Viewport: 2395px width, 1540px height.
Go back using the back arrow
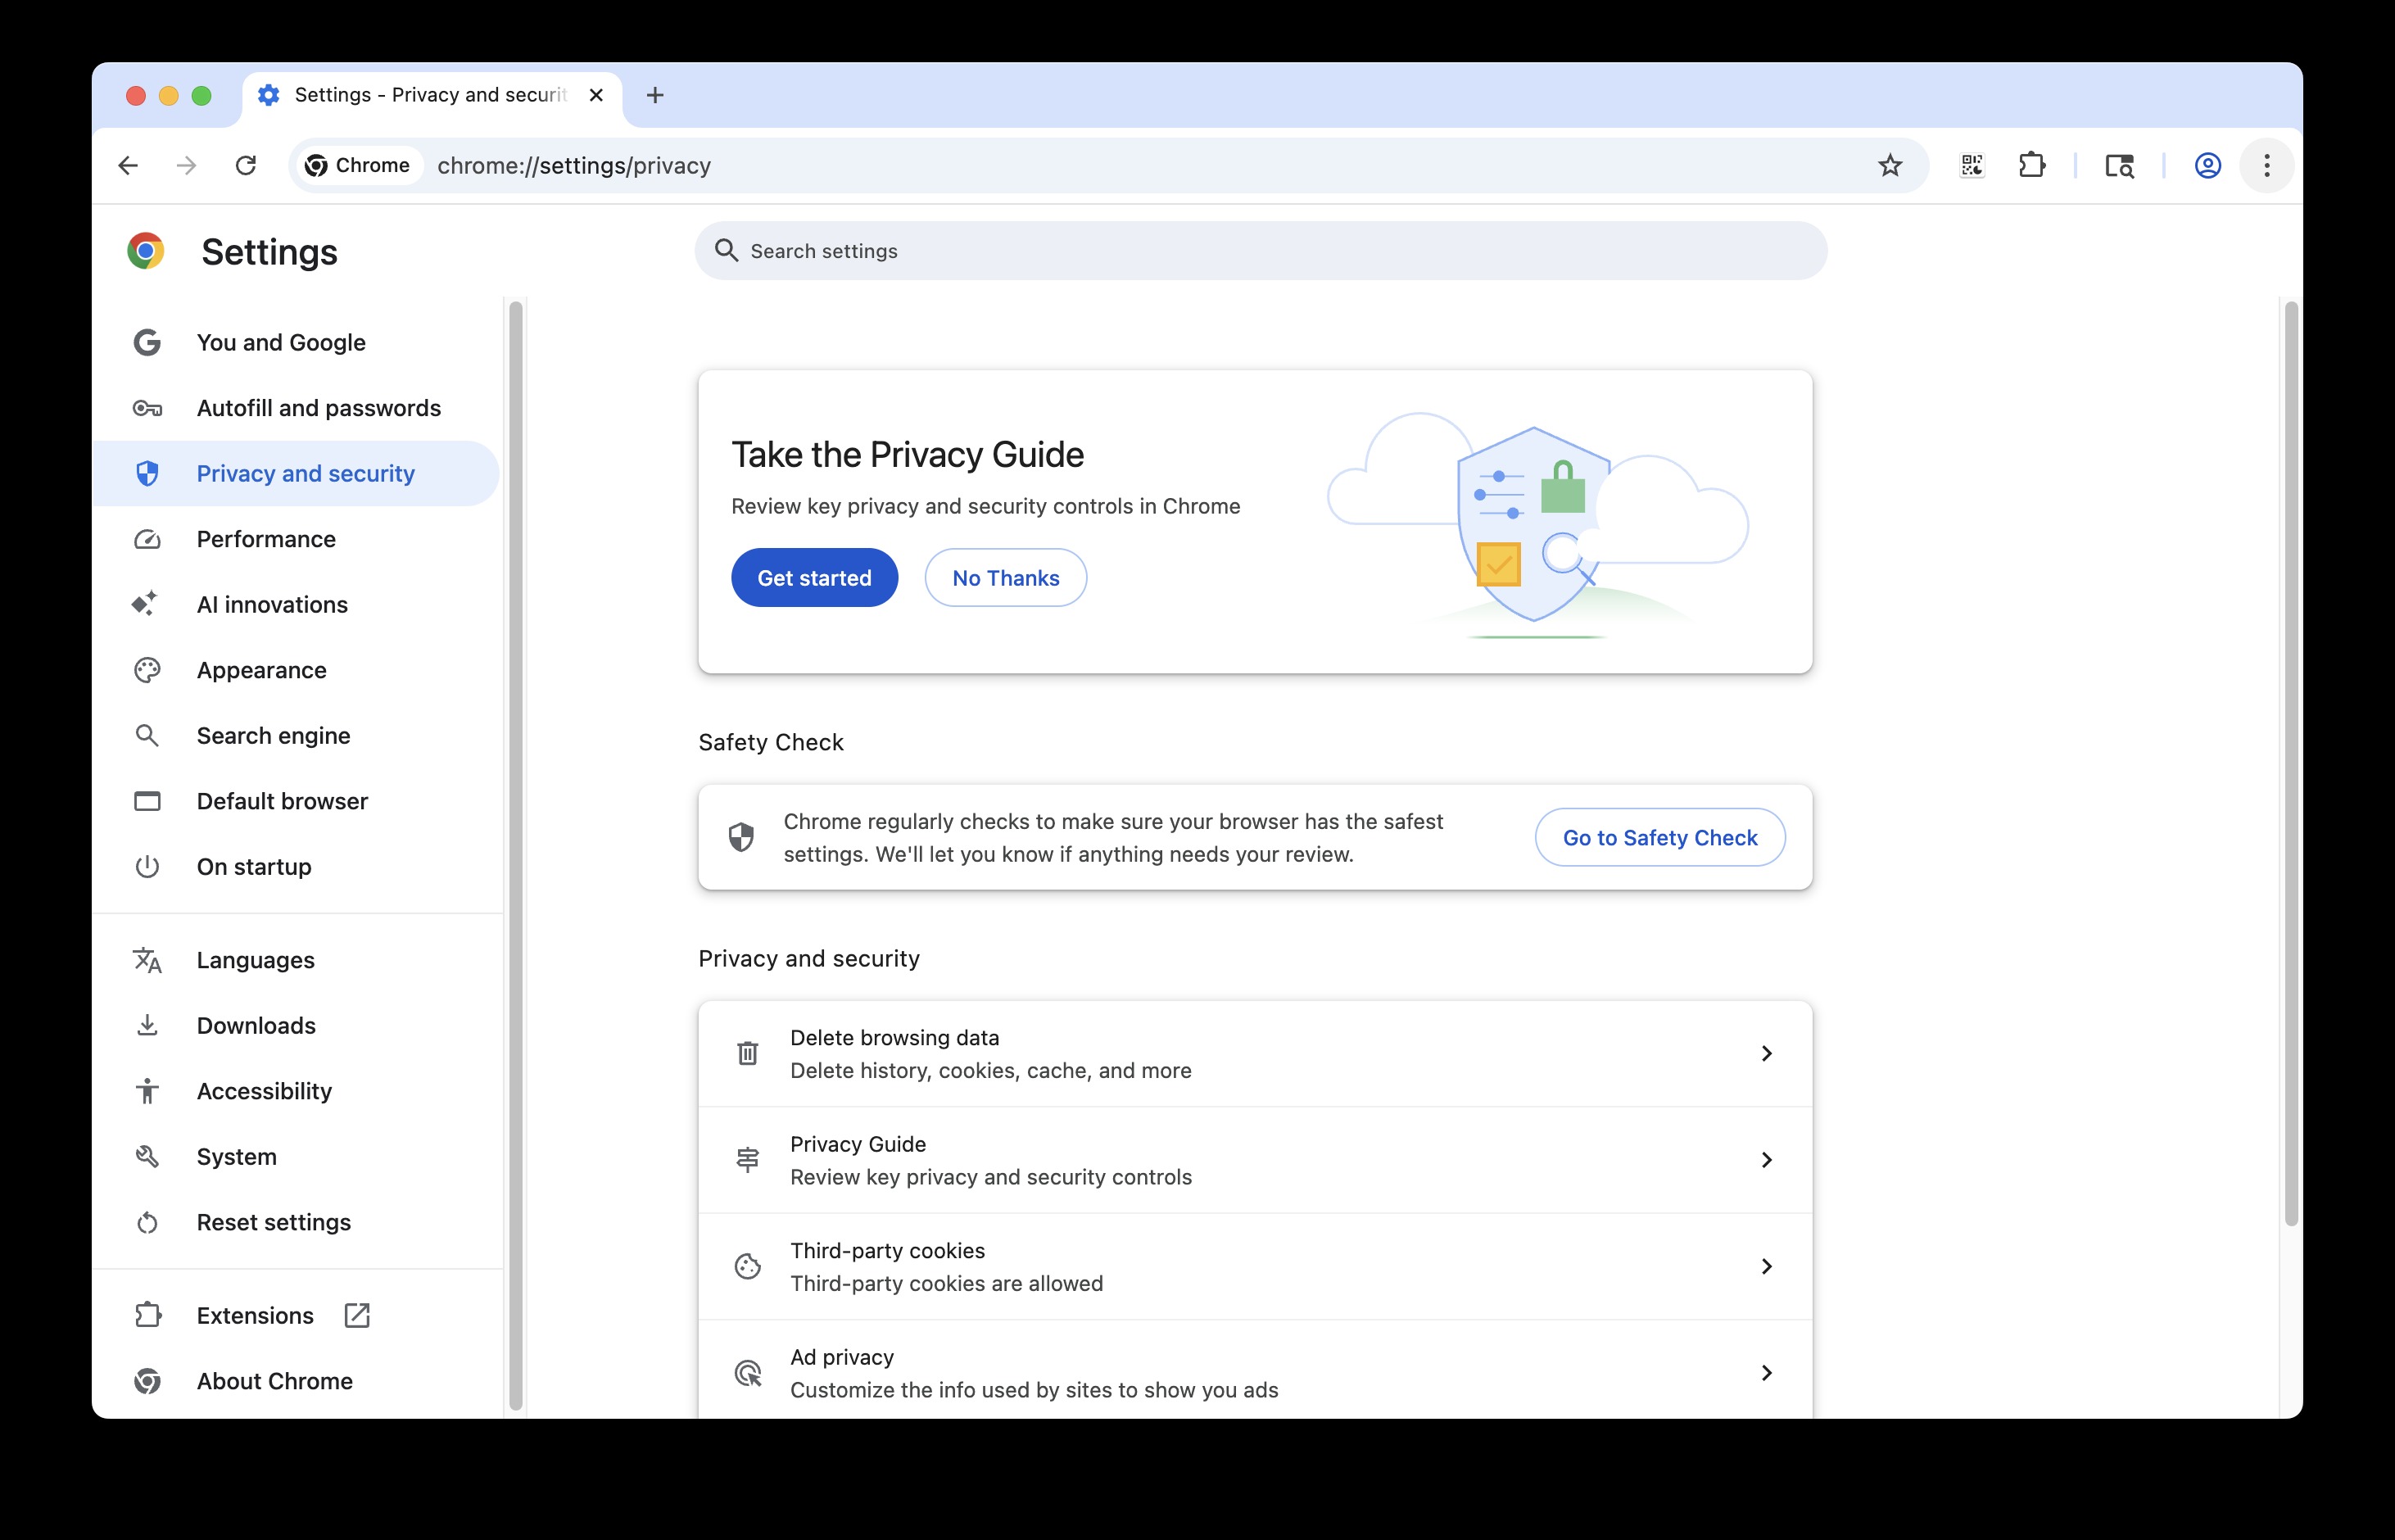tap(128, 165)
